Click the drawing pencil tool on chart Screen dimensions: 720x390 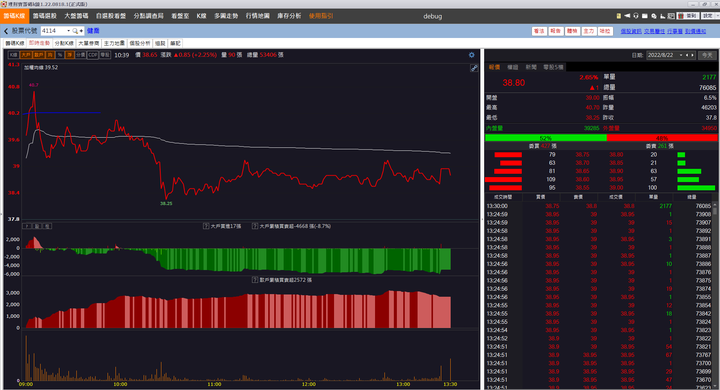pyautogui.click(x=474, y=68)
